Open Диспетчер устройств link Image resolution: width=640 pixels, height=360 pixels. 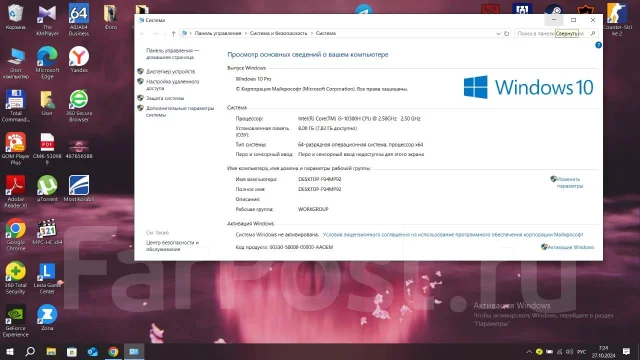coord(171,71)
